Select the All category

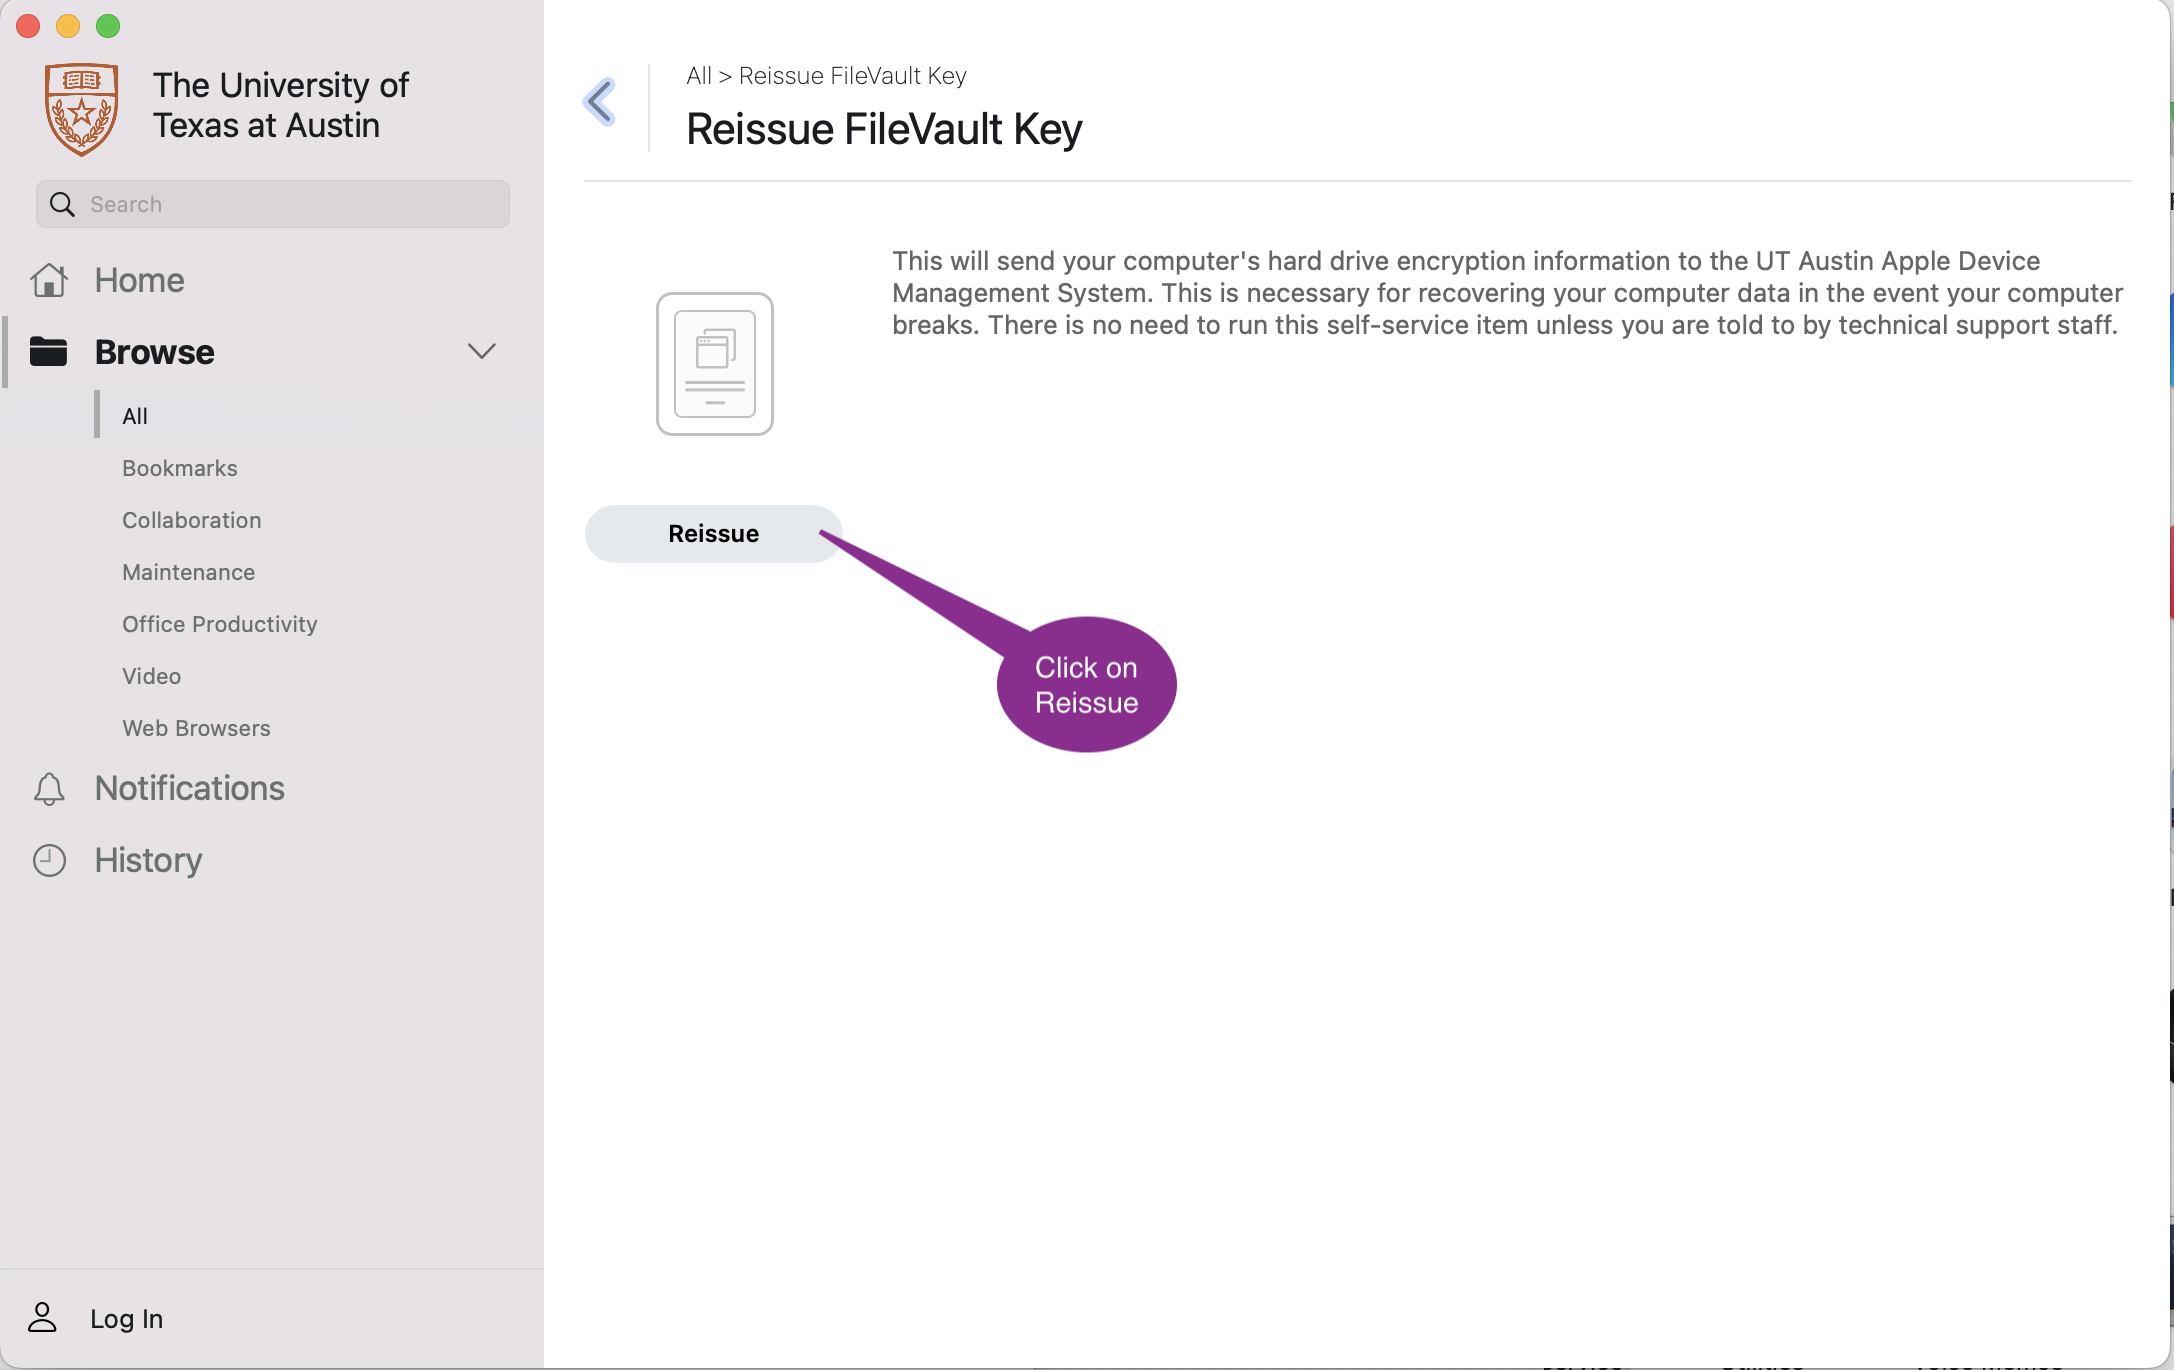click(x=135, y=416)
